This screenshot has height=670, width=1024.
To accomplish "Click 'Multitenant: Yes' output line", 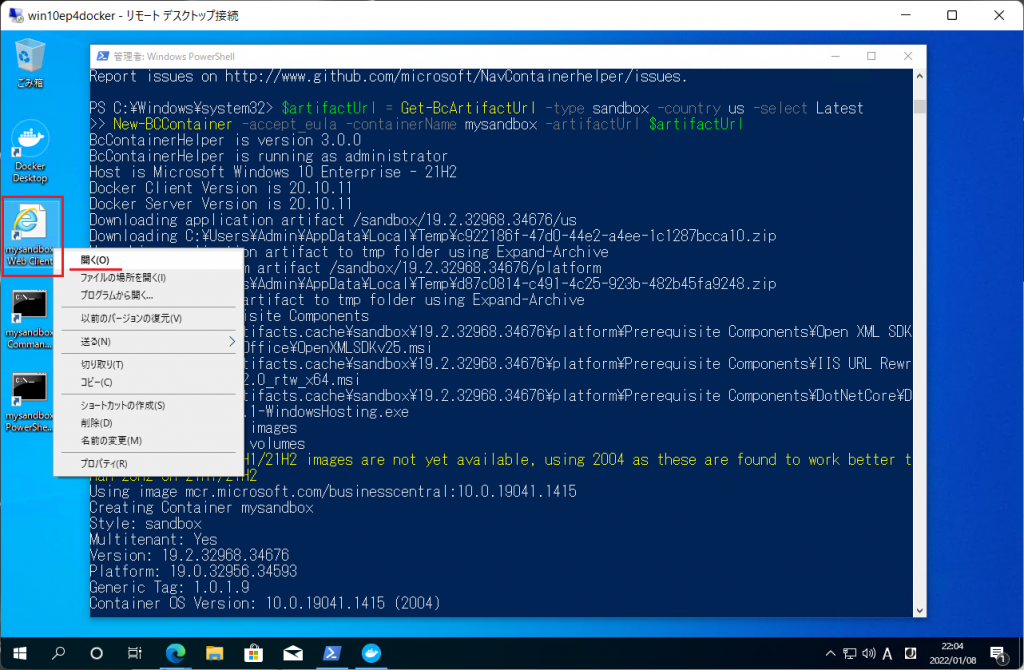I will pyautogui.click(x=153, y=539).
